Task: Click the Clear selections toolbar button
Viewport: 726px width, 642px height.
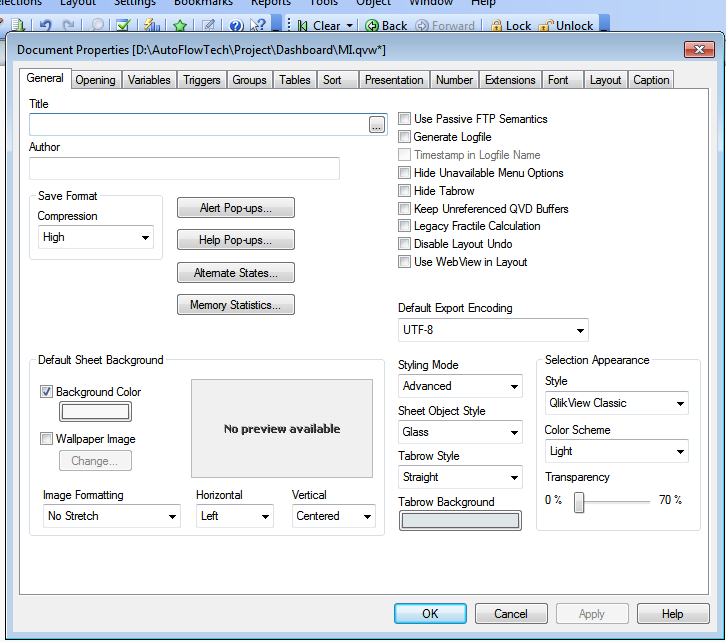Action: [319, 25]
